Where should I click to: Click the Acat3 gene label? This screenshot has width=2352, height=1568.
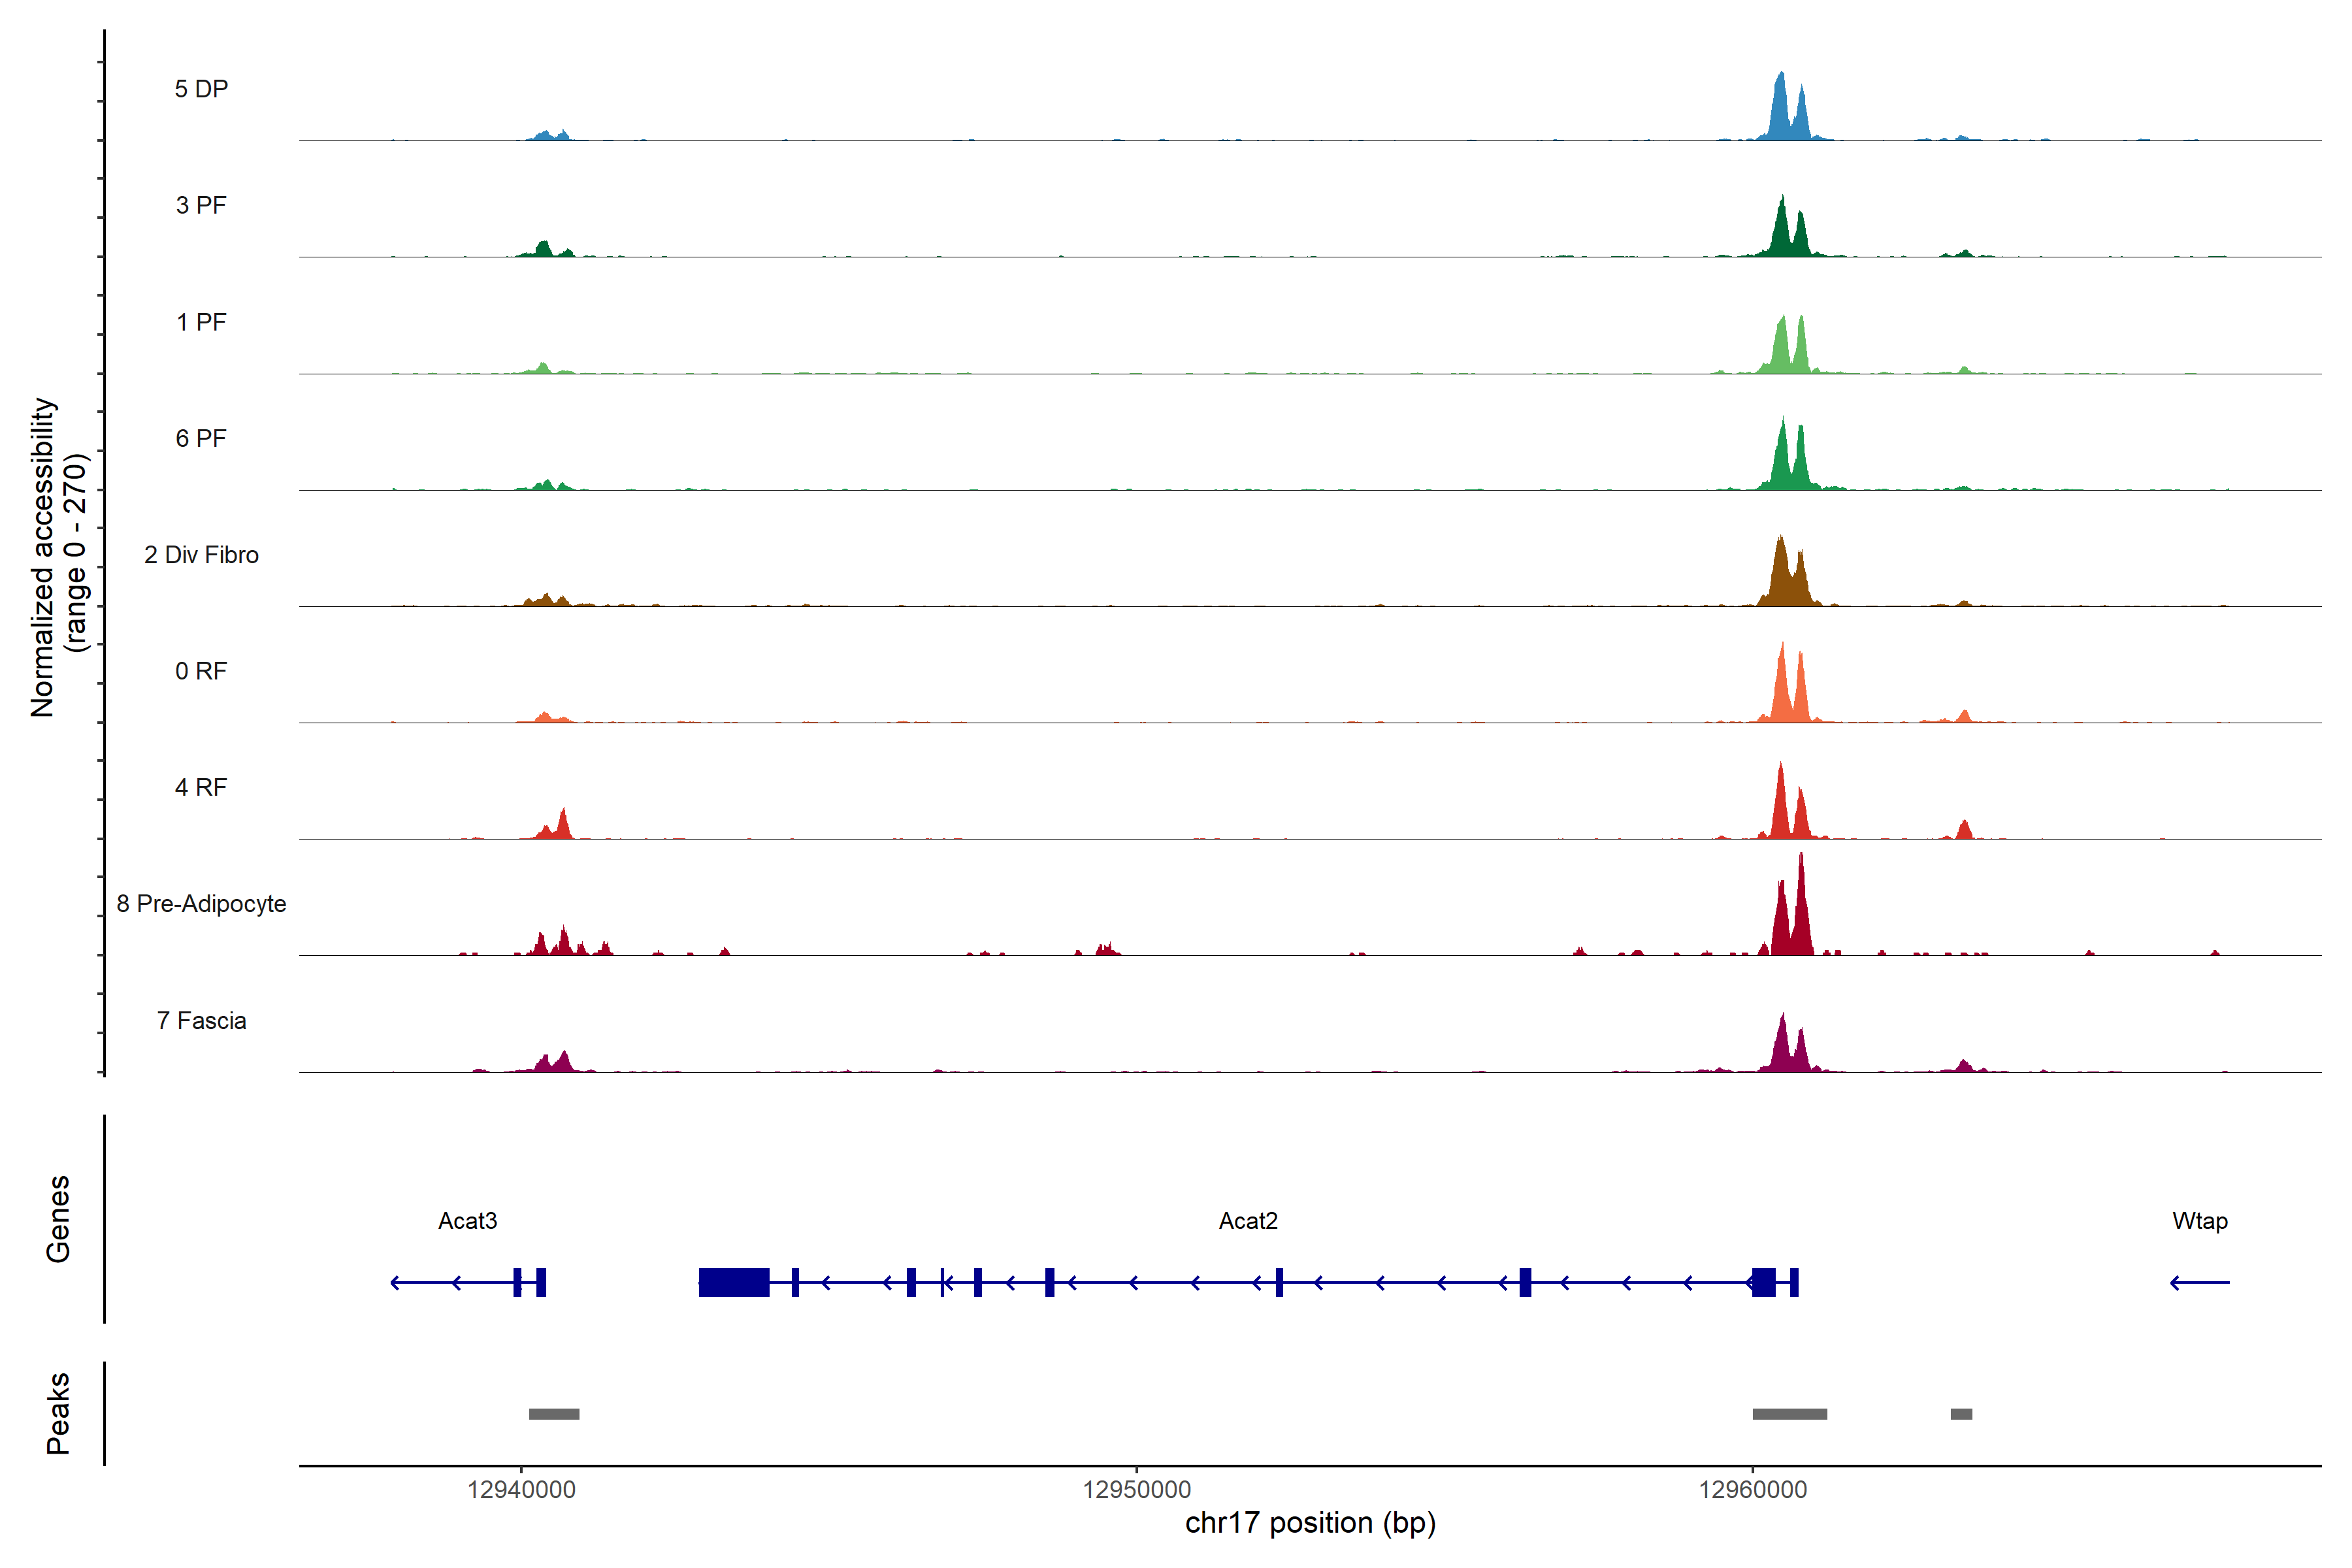(x=467, y=1221)
